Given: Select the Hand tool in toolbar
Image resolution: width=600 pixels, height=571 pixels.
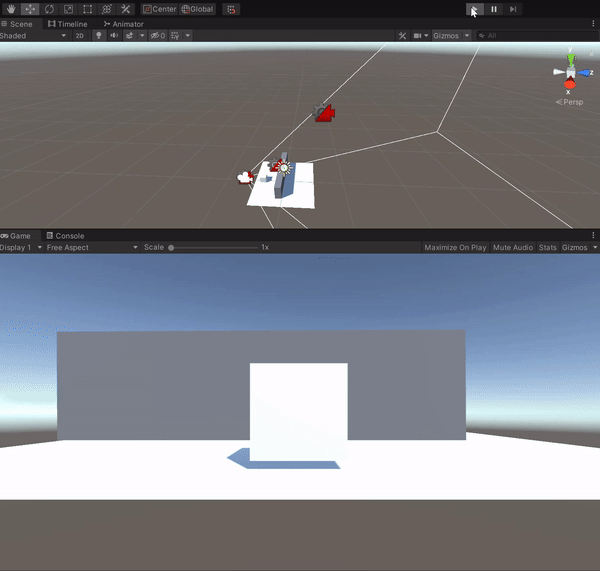Looking at the screenshot, I should pos(10,9).
